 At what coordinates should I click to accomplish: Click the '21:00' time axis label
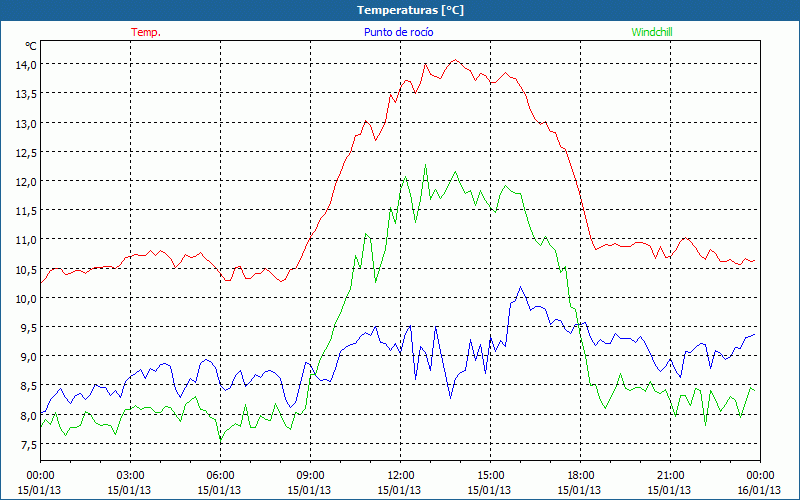[670, 476]
